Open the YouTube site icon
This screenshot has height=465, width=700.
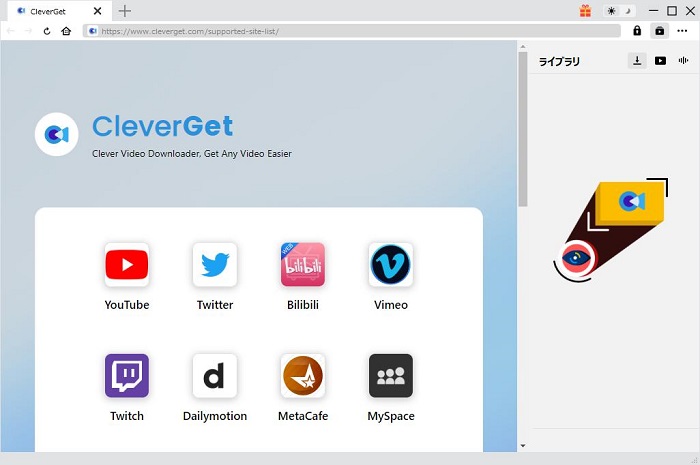[127, 265]
